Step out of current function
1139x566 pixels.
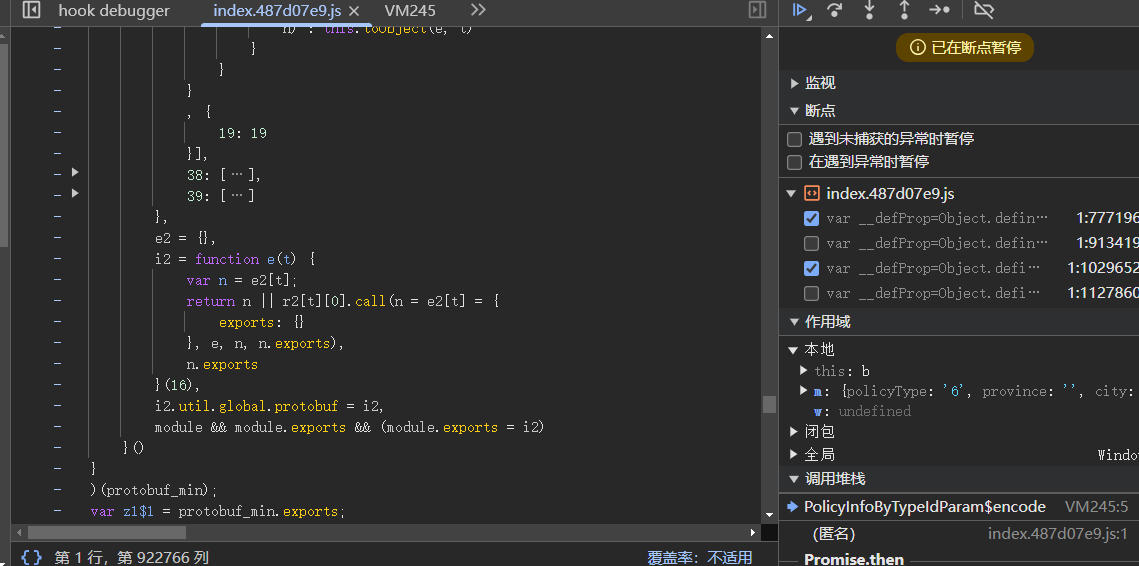(x=904, y=10)
